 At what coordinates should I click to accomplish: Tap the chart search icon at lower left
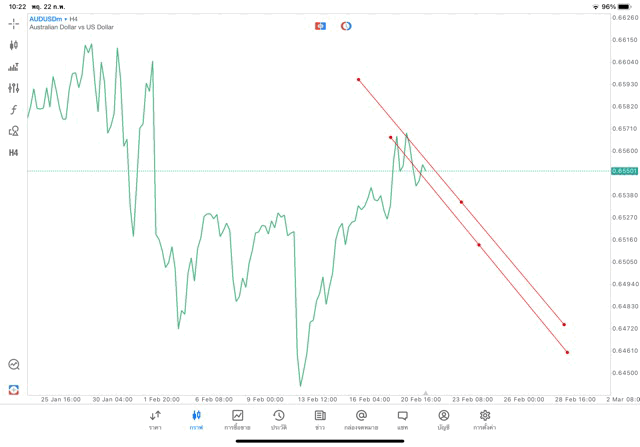pos(14,365)
